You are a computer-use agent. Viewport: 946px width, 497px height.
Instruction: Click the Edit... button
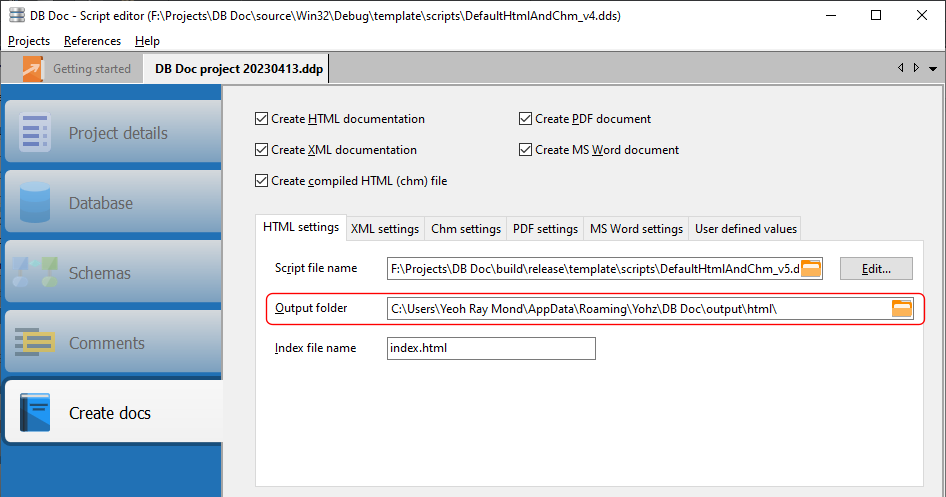coord(877,268)
